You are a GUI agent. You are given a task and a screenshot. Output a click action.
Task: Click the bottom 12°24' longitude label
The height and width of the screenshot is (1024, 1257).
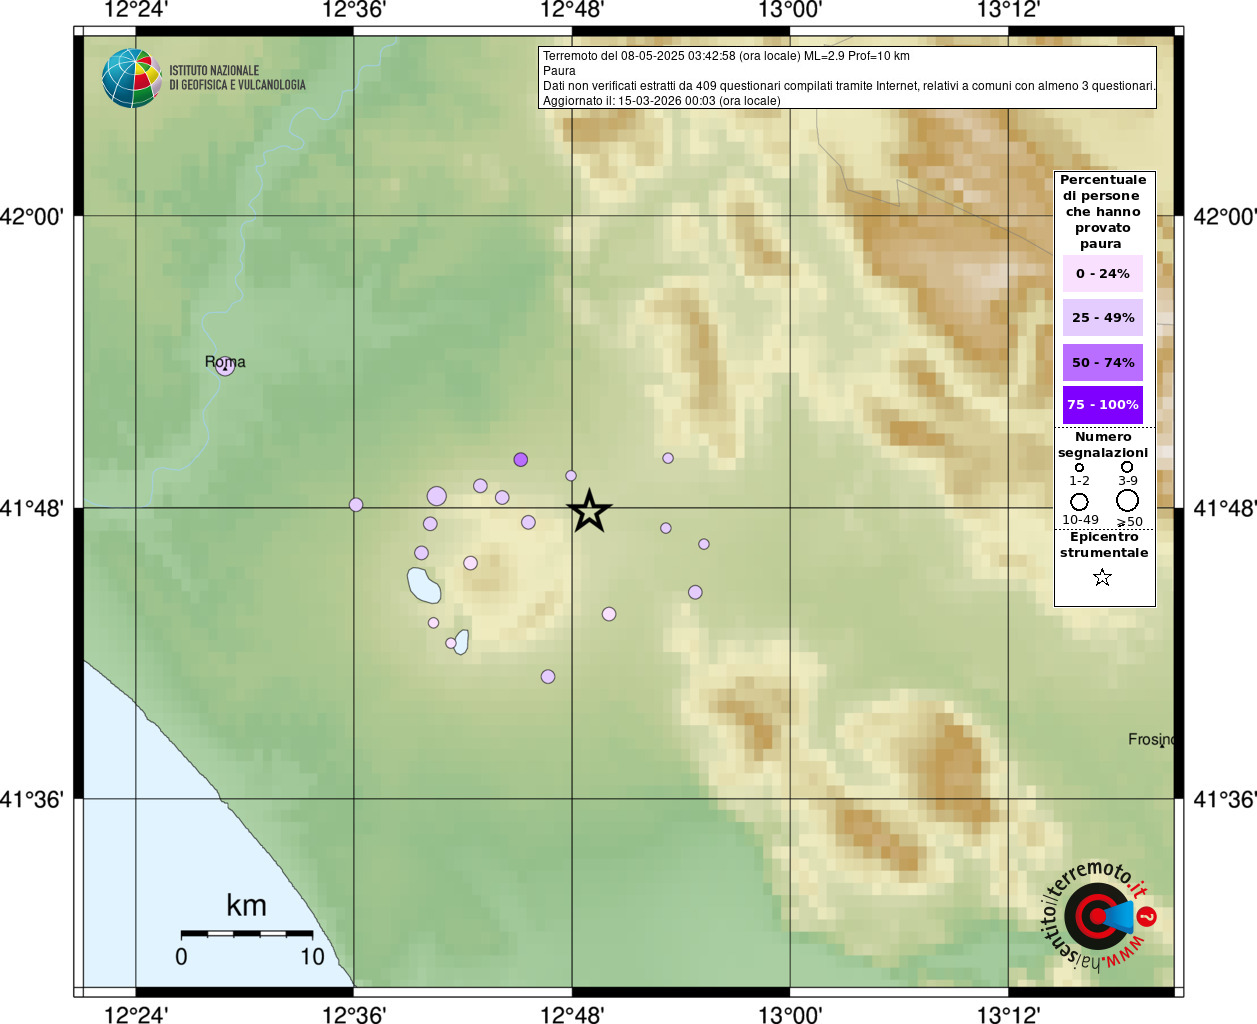tap(136, 1015)
